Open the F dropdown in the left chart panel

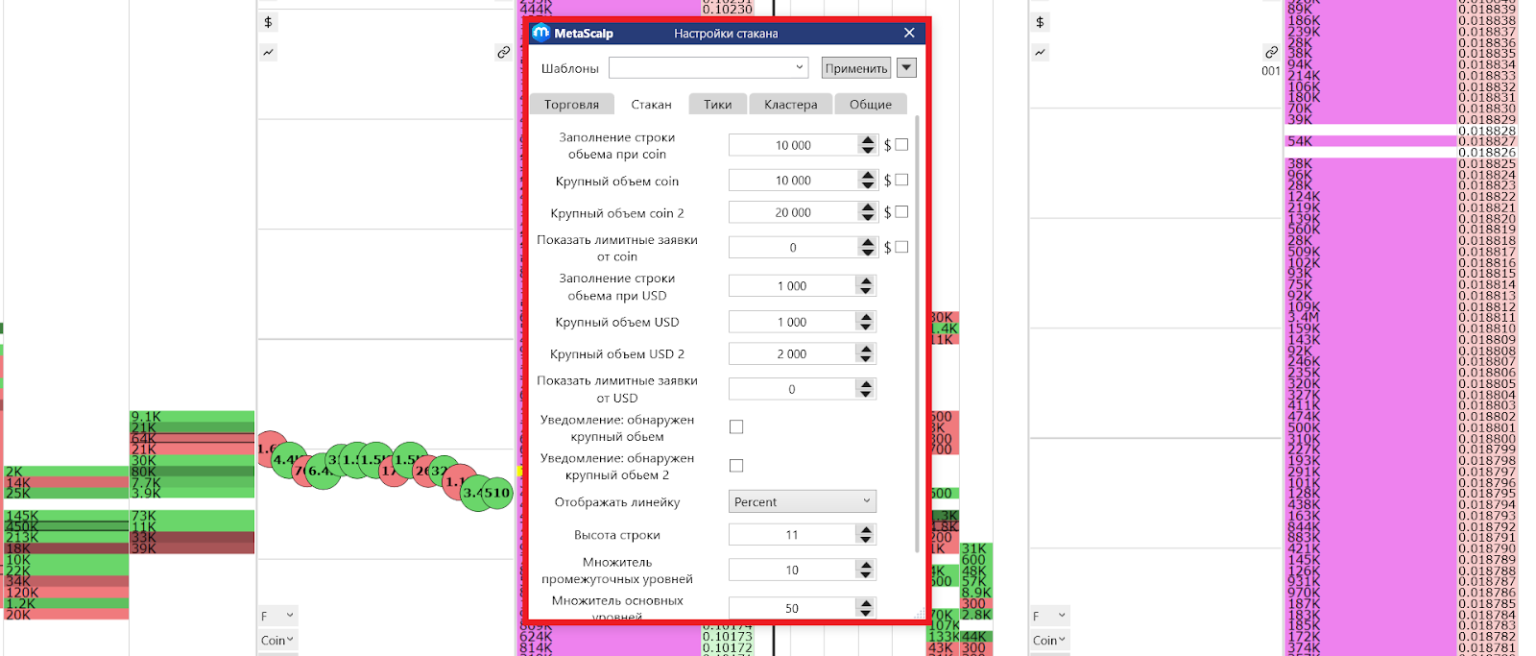point(278,616)
